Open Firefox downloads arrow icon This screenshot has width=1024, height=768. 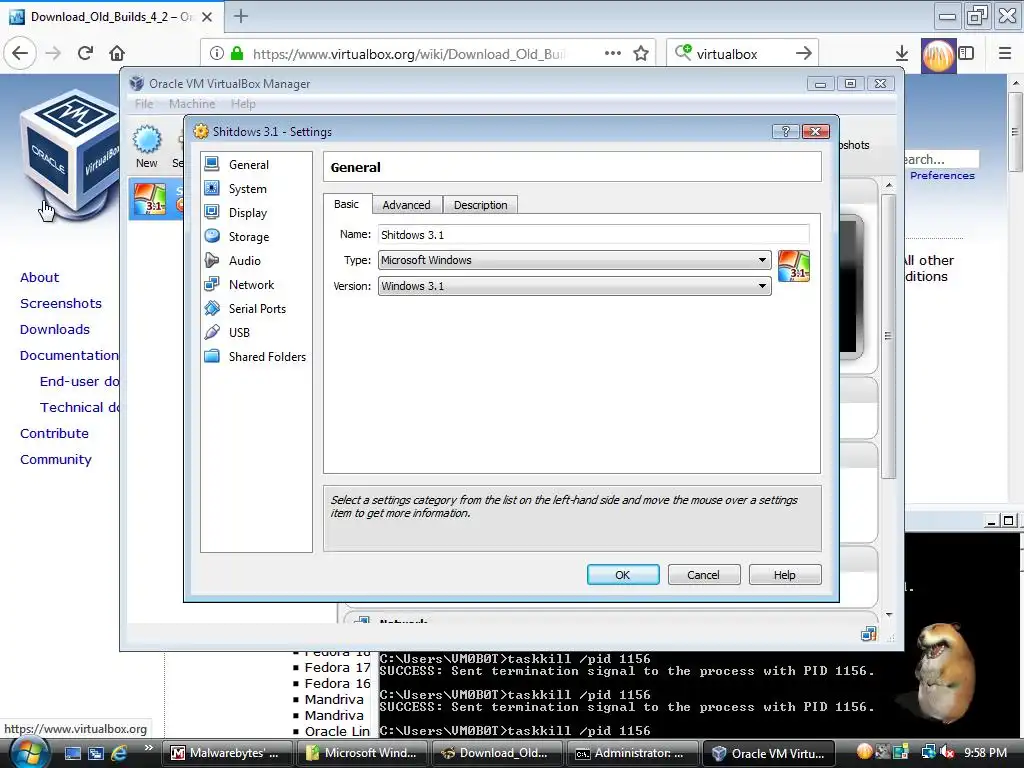[902, 54]
